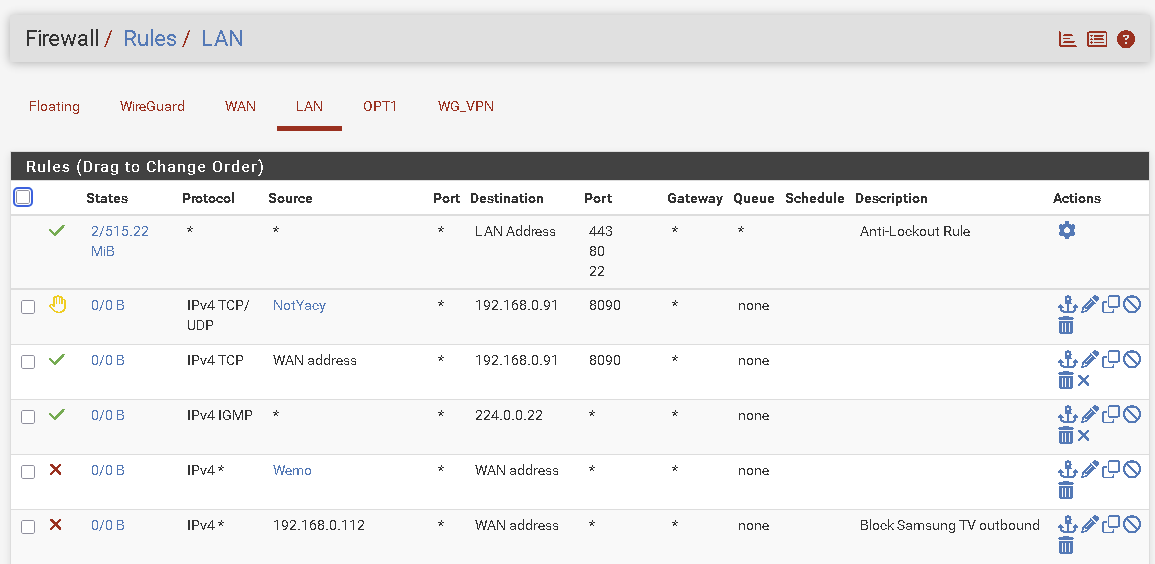Click the NotYacy alias link
Screen dimensions: 1155x564
point(299,305)
